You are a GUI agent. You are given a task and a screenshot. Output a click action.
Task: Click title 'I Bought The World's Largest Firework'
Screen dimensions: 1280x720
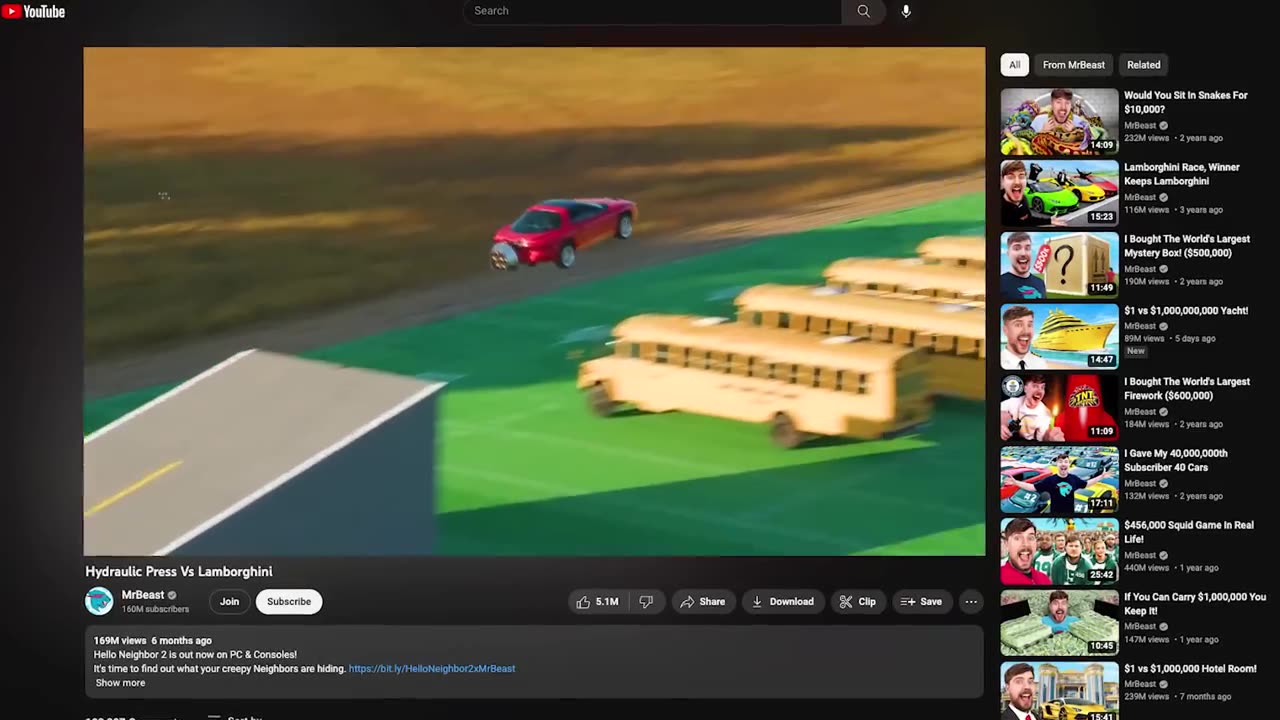coord(1187,388)
